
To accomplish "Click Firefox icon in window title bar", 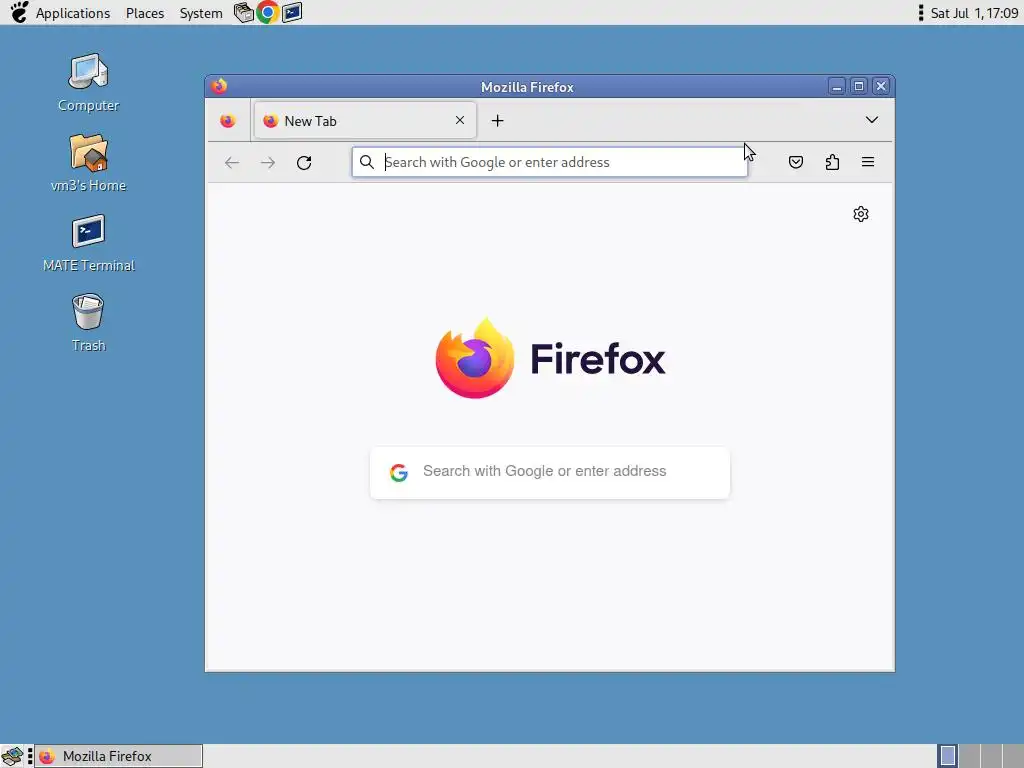I will click(219, 86).
